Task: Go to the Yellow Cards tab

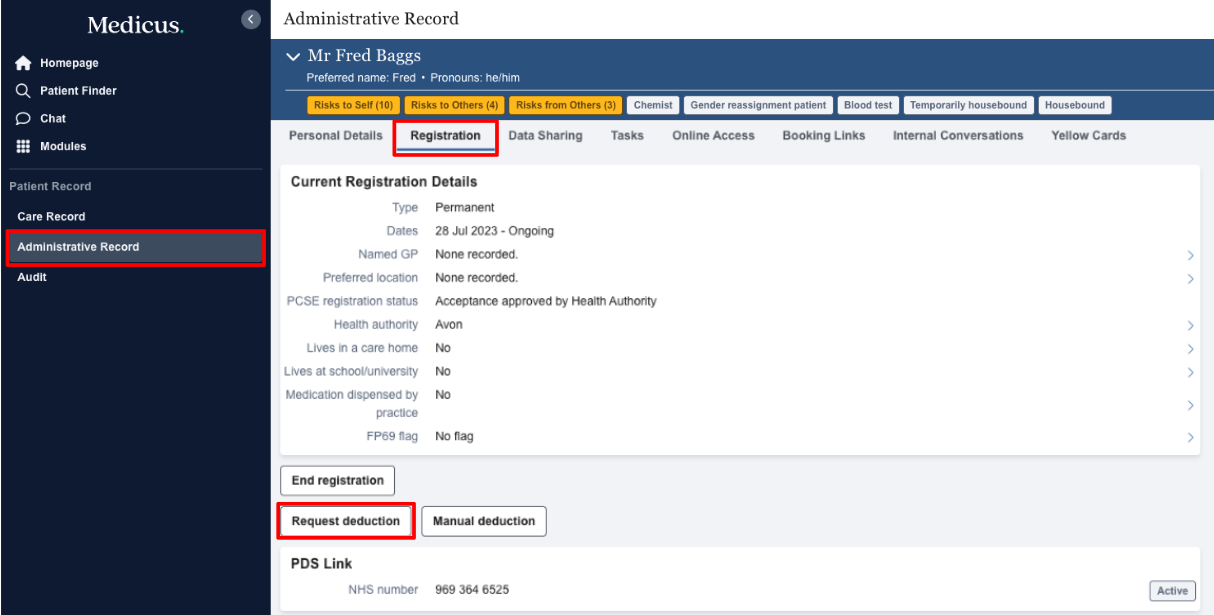Action: pos(1088,136)
